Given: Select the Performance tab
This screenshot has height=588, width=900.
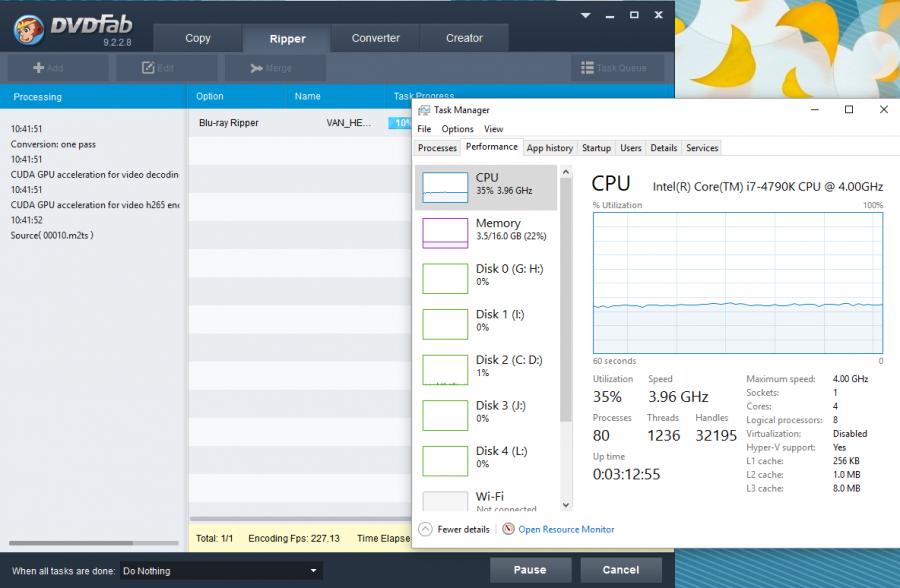Looking at the screenshot, I should [x=492, y=147].
